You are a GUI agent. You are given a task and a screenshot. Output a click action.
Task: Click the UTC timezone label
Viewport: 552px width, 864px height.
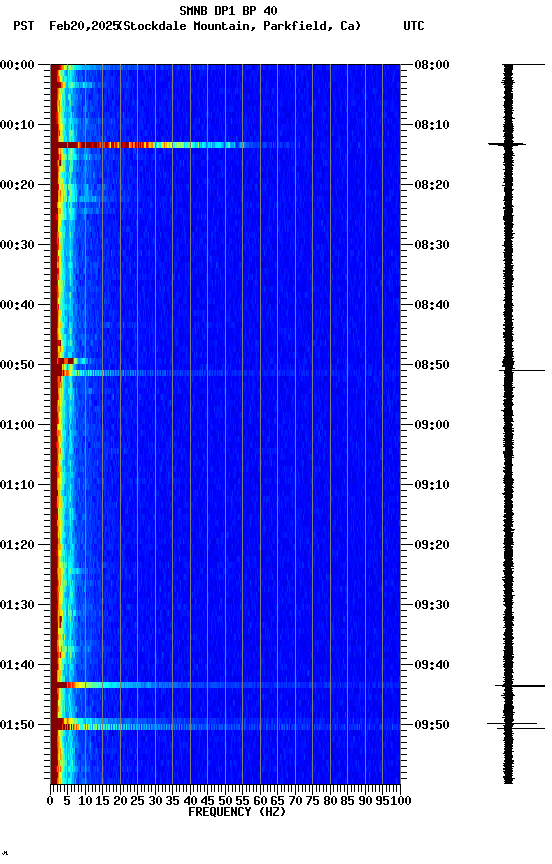tap(414, 26)
